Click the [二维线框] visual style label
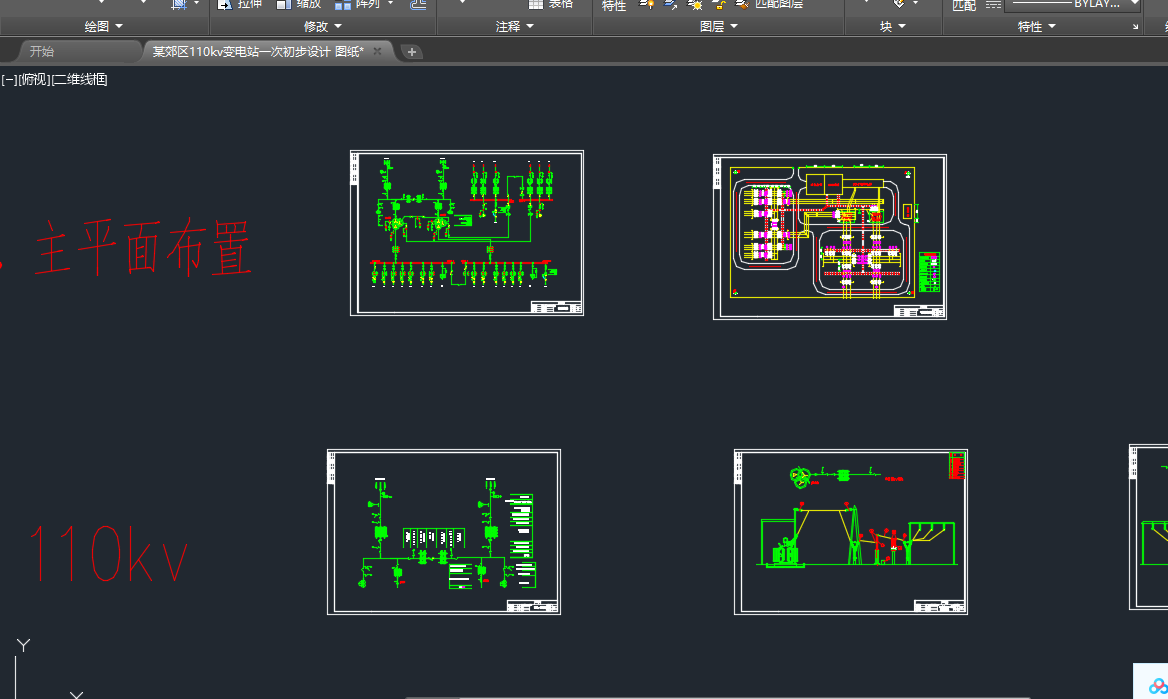The image size is (1168, 699). (x=79, y=79)
